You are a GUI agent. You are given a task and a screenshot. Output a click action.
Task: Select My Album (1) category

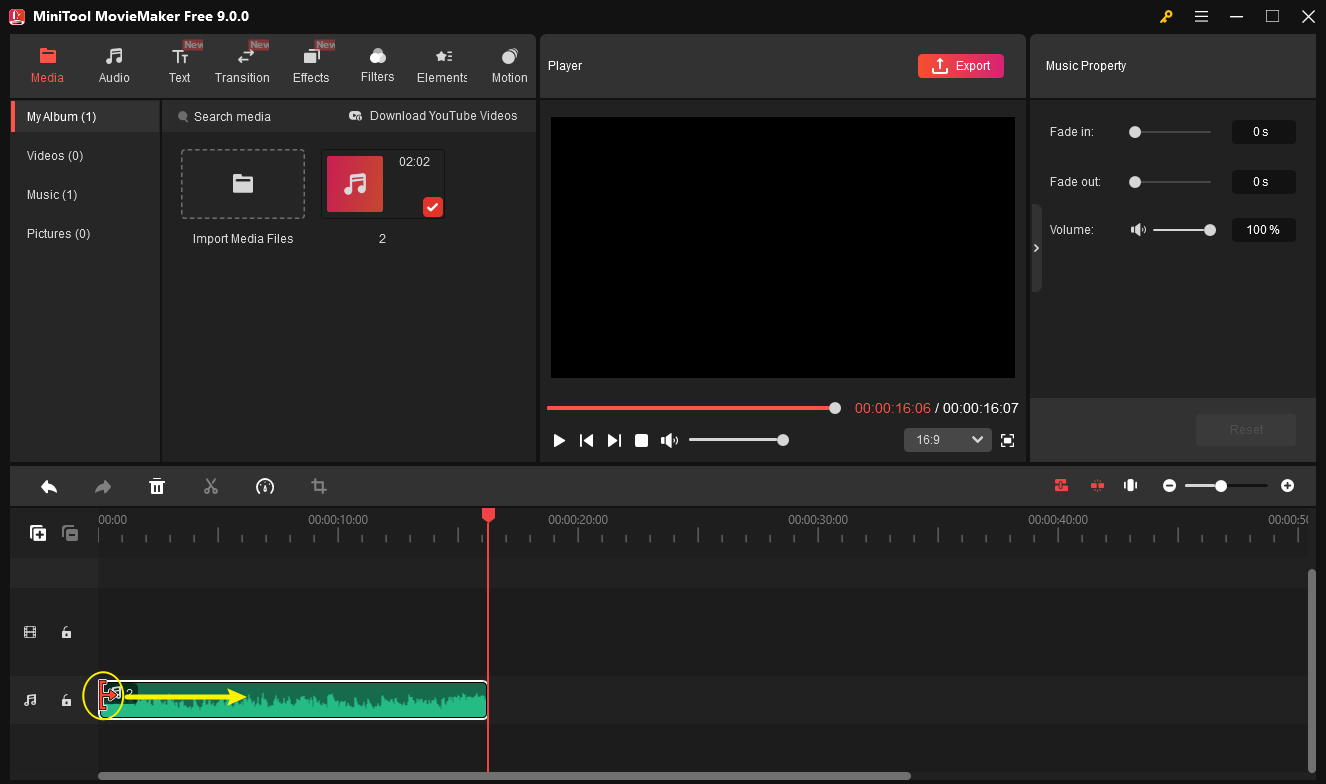[x=85, y=117]
